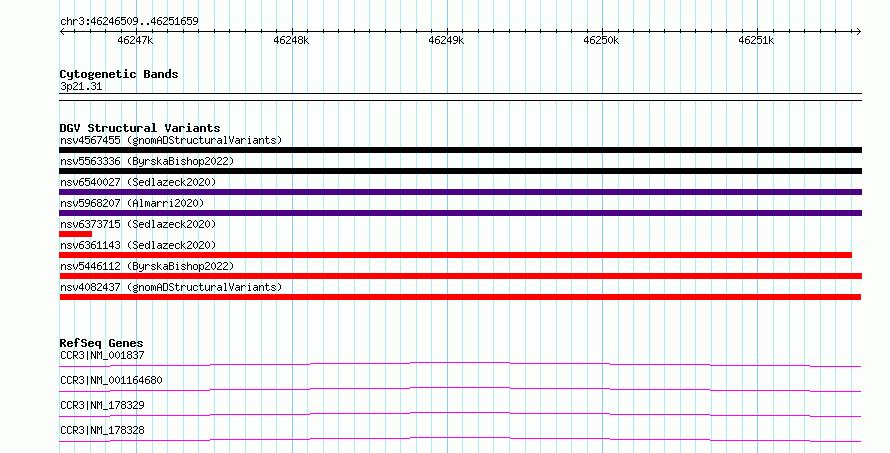Click label nsv6361143 (Sedlazeck2020)
This screenshot has width=890, height=453.
(x=138, y=245)
